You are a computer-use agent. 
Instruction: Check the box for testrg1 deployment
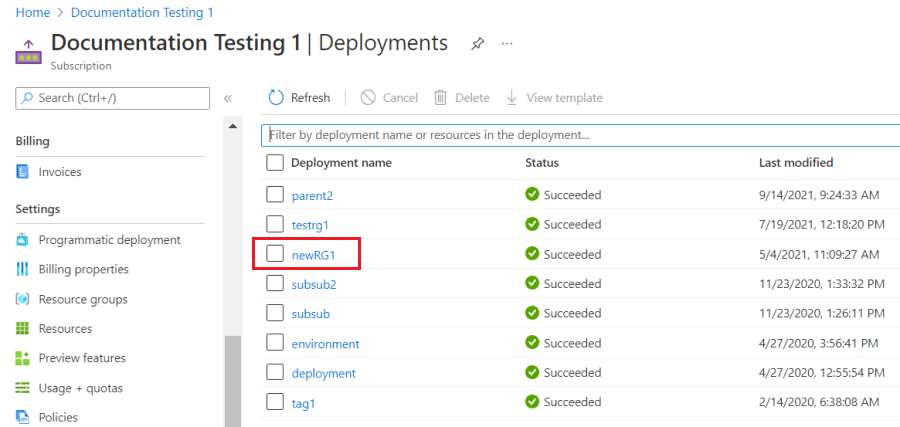pos(275,224)
